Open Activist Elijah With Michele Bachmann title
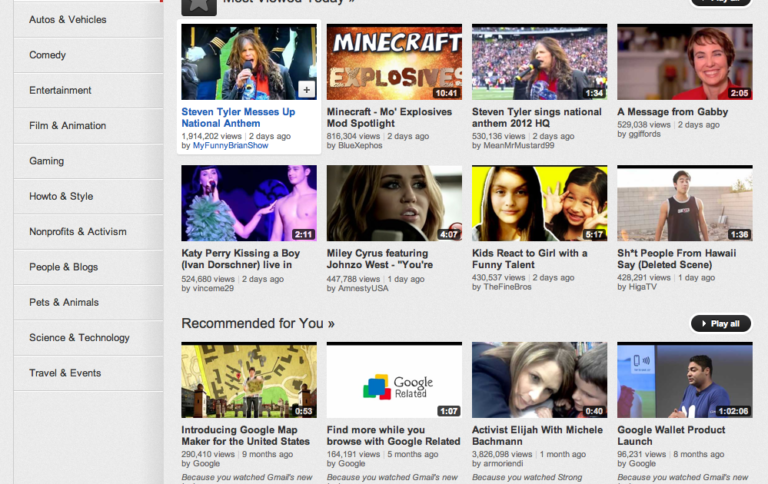 click(x=537, y=436)
